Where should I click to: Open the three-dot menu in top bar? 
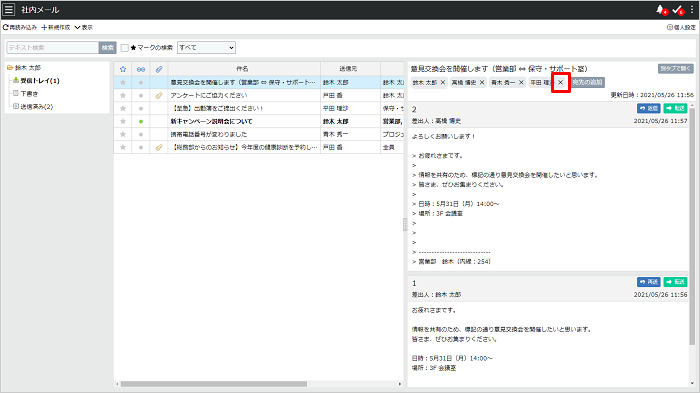(x=692, y=9)
